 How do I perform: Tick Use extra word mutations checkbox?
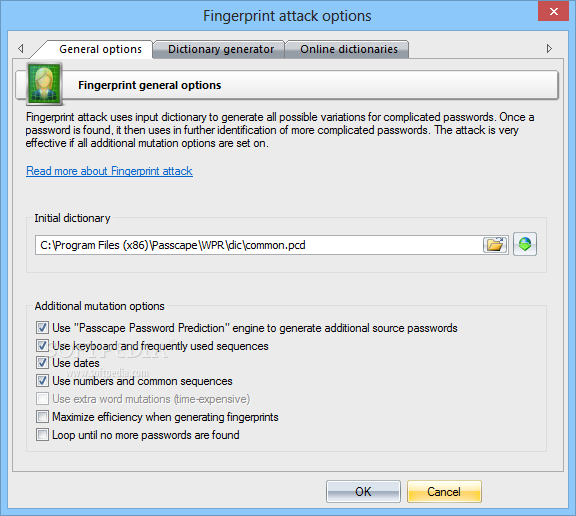coord(42,399)
